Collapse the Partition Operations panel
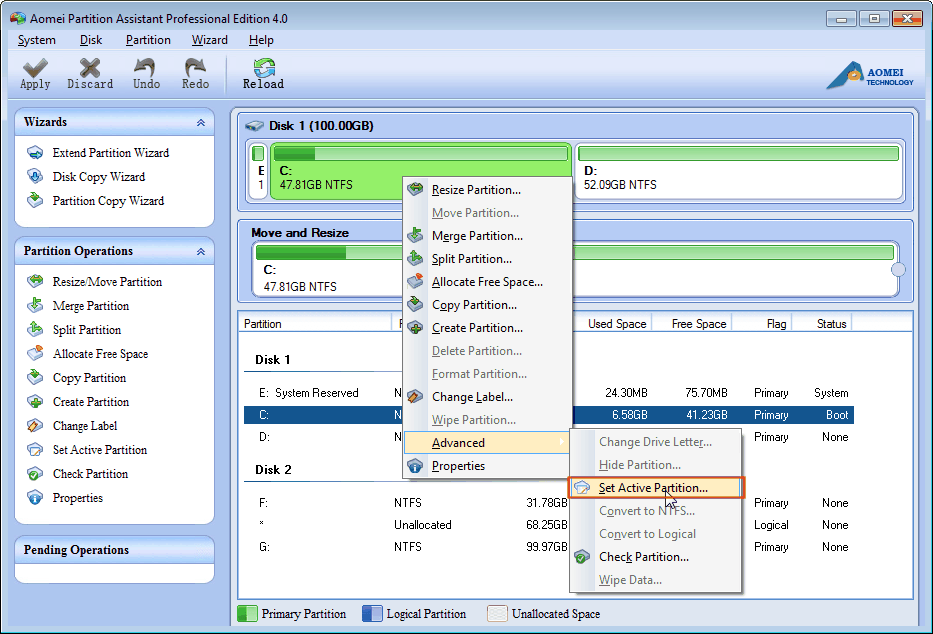 201,252
